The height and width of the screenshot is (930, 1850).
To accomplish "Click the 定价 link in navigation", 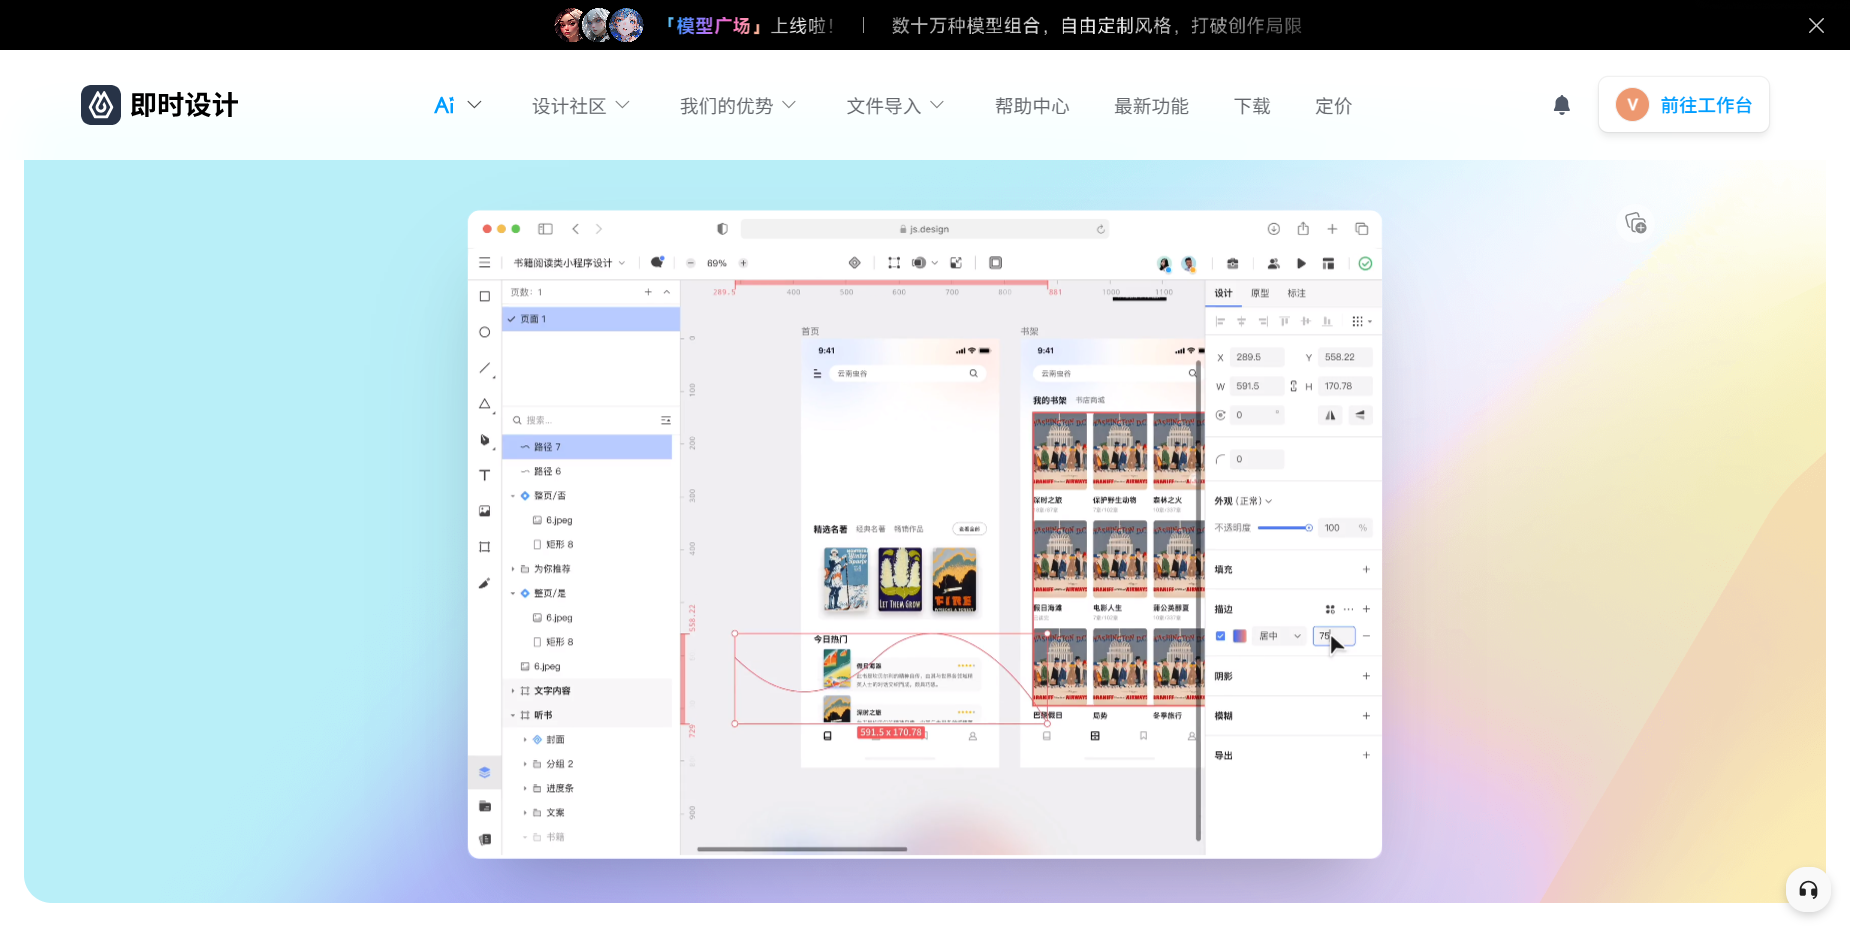I will pos(1333,106).
